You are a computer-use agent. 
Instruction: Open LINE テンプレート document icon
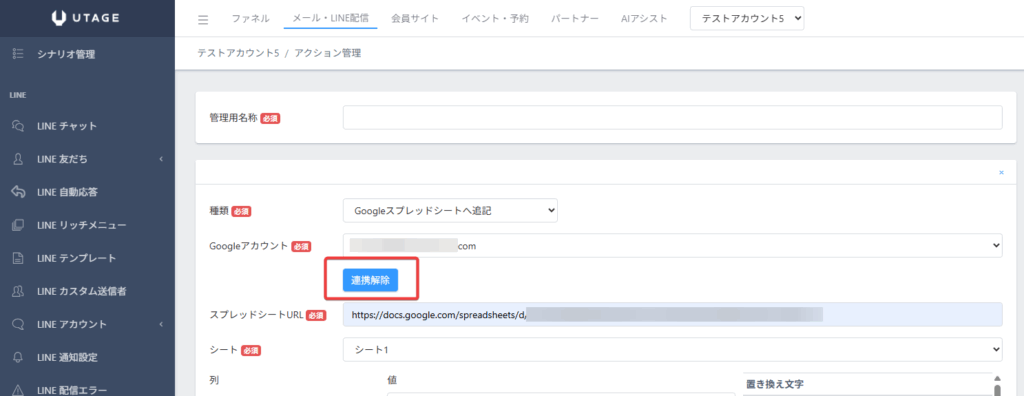[18, 258]
